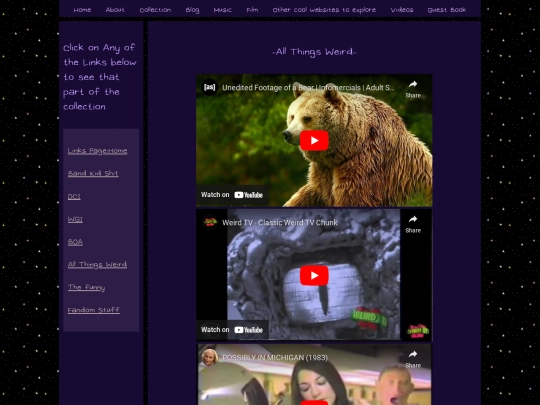Open Music in navigation bar
Image resolution: width=540 pixels, height=405 pixels.
[222, 10]
